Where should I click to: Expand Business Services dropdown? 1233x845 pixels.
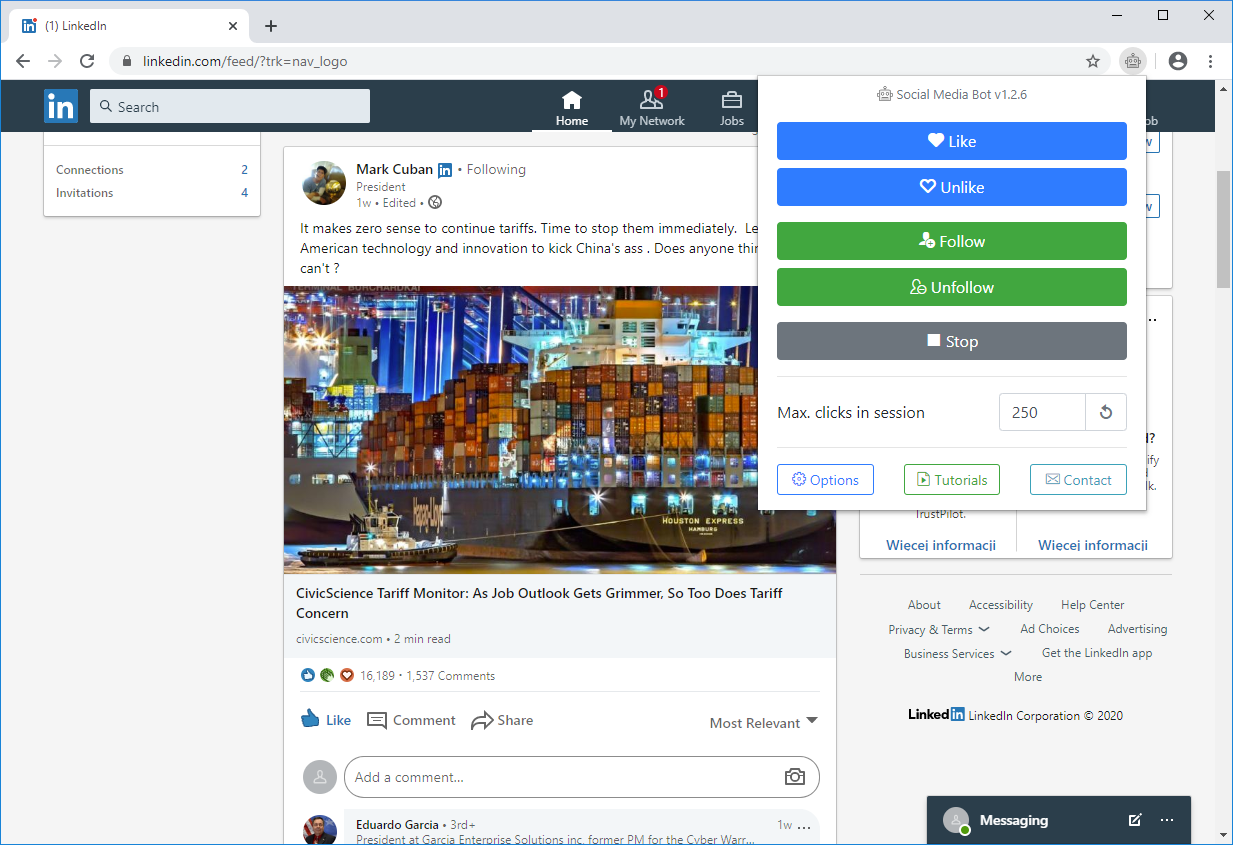coord(957,653)
